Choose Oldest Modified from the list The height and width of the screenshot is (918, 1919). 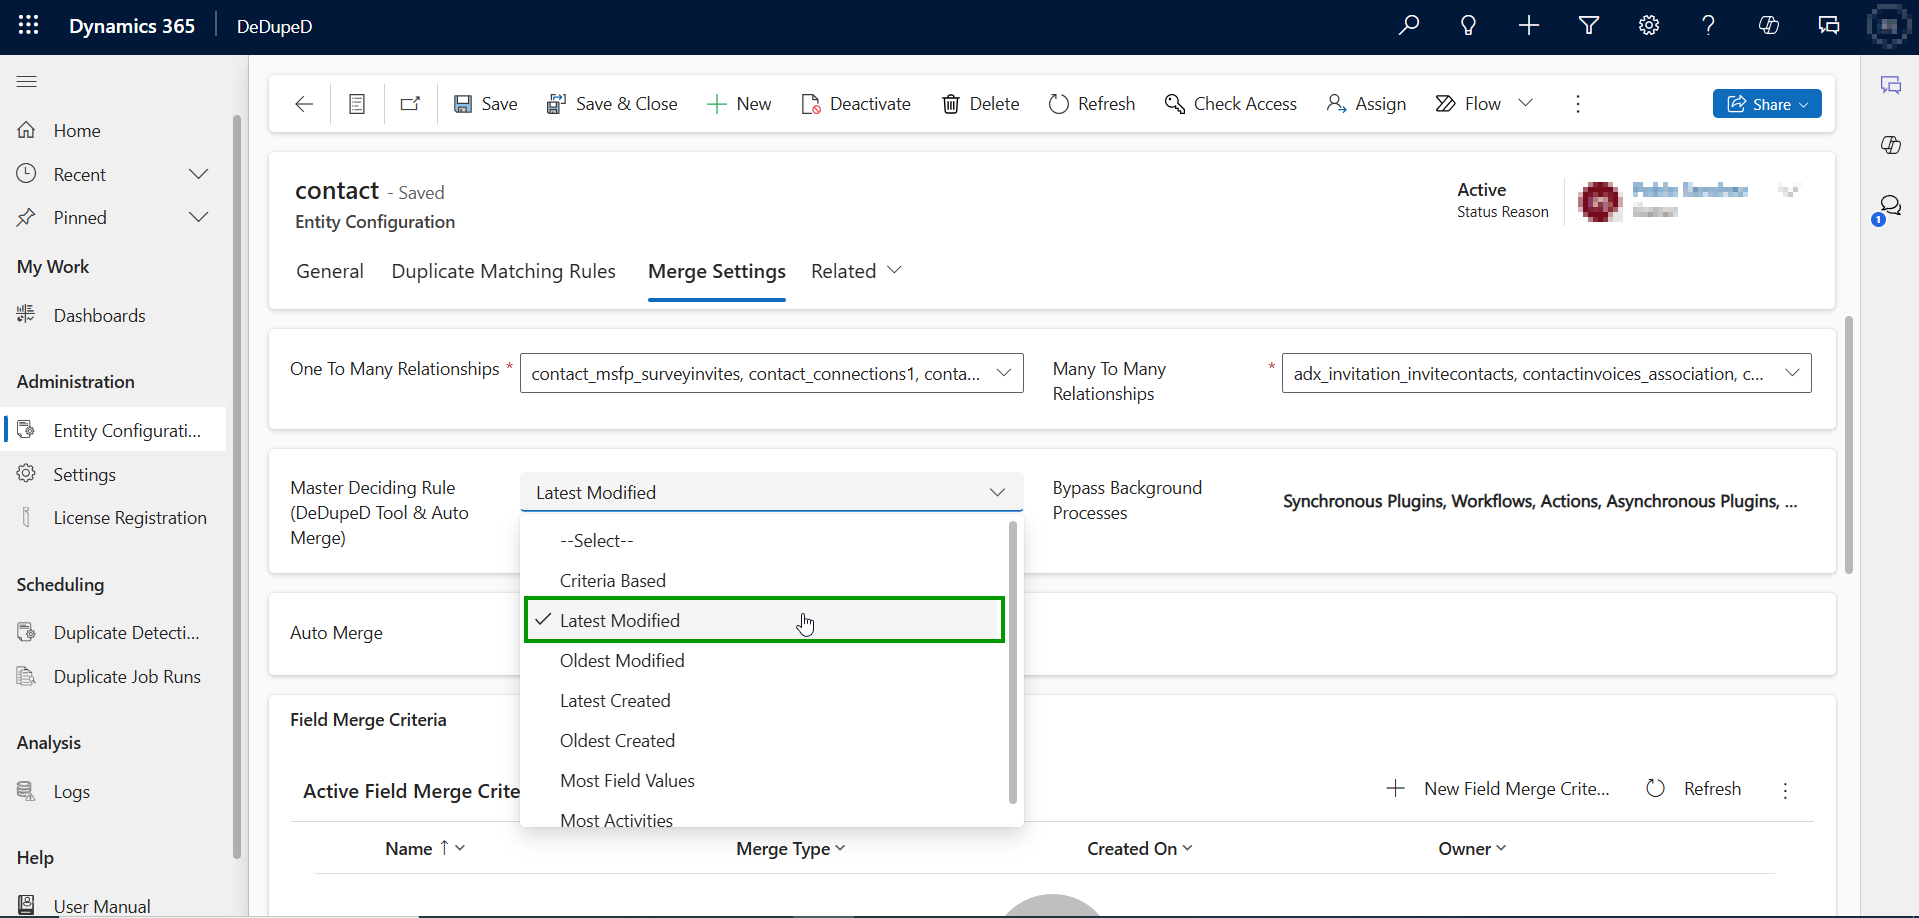(621, 661)
